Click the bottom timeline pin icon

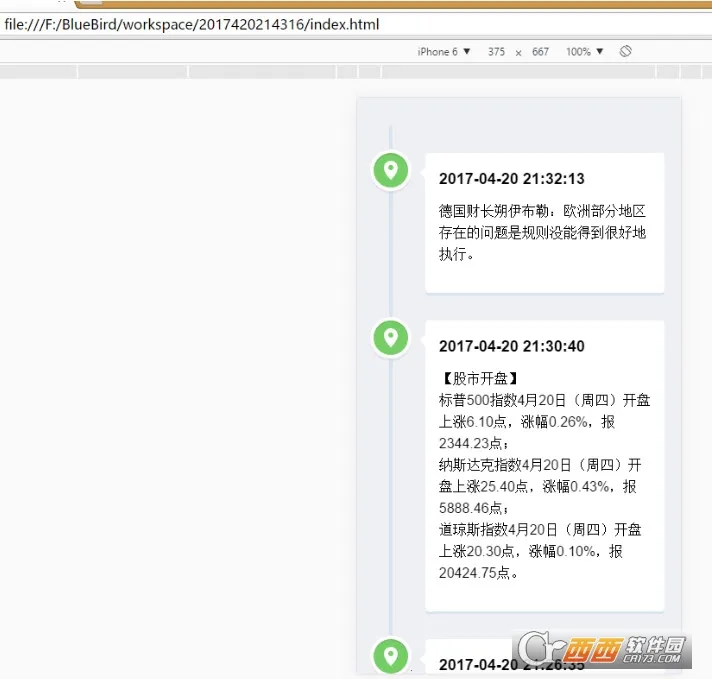point(390,656)
